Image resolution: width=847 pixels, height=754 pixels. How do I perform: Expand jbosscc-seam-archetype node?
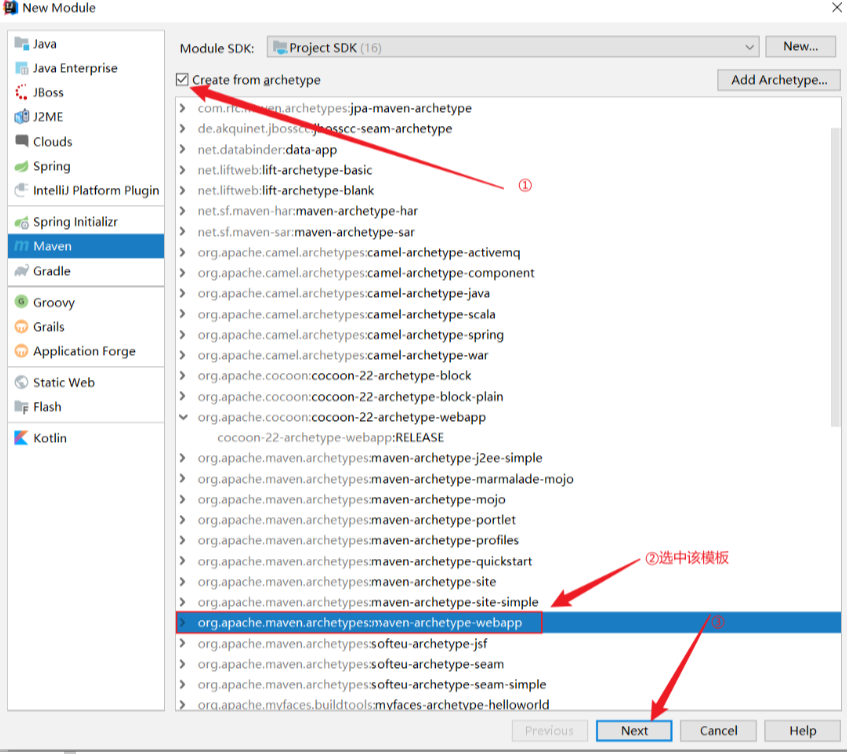pos(183,129)
